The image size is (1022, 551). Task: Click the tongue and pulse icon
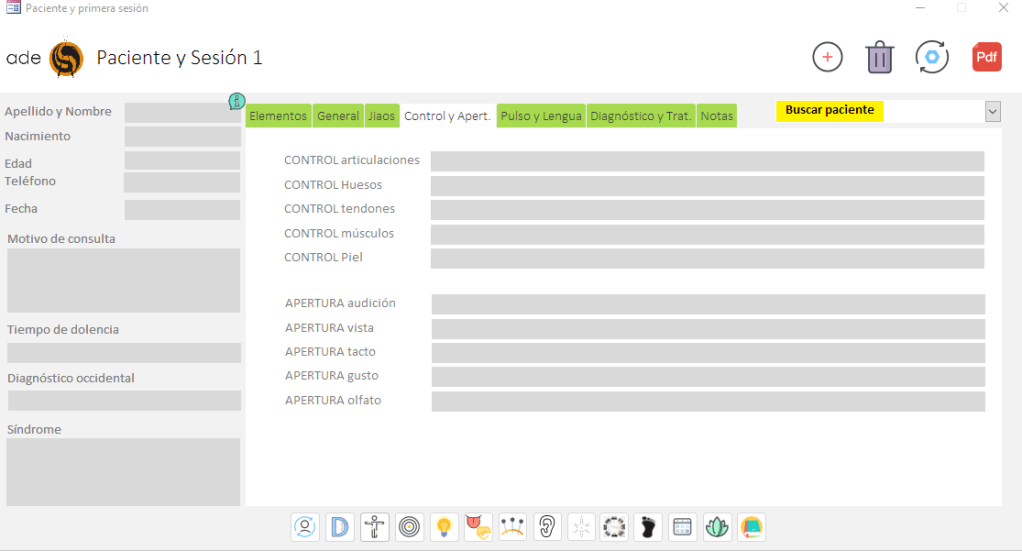point(478,527)
